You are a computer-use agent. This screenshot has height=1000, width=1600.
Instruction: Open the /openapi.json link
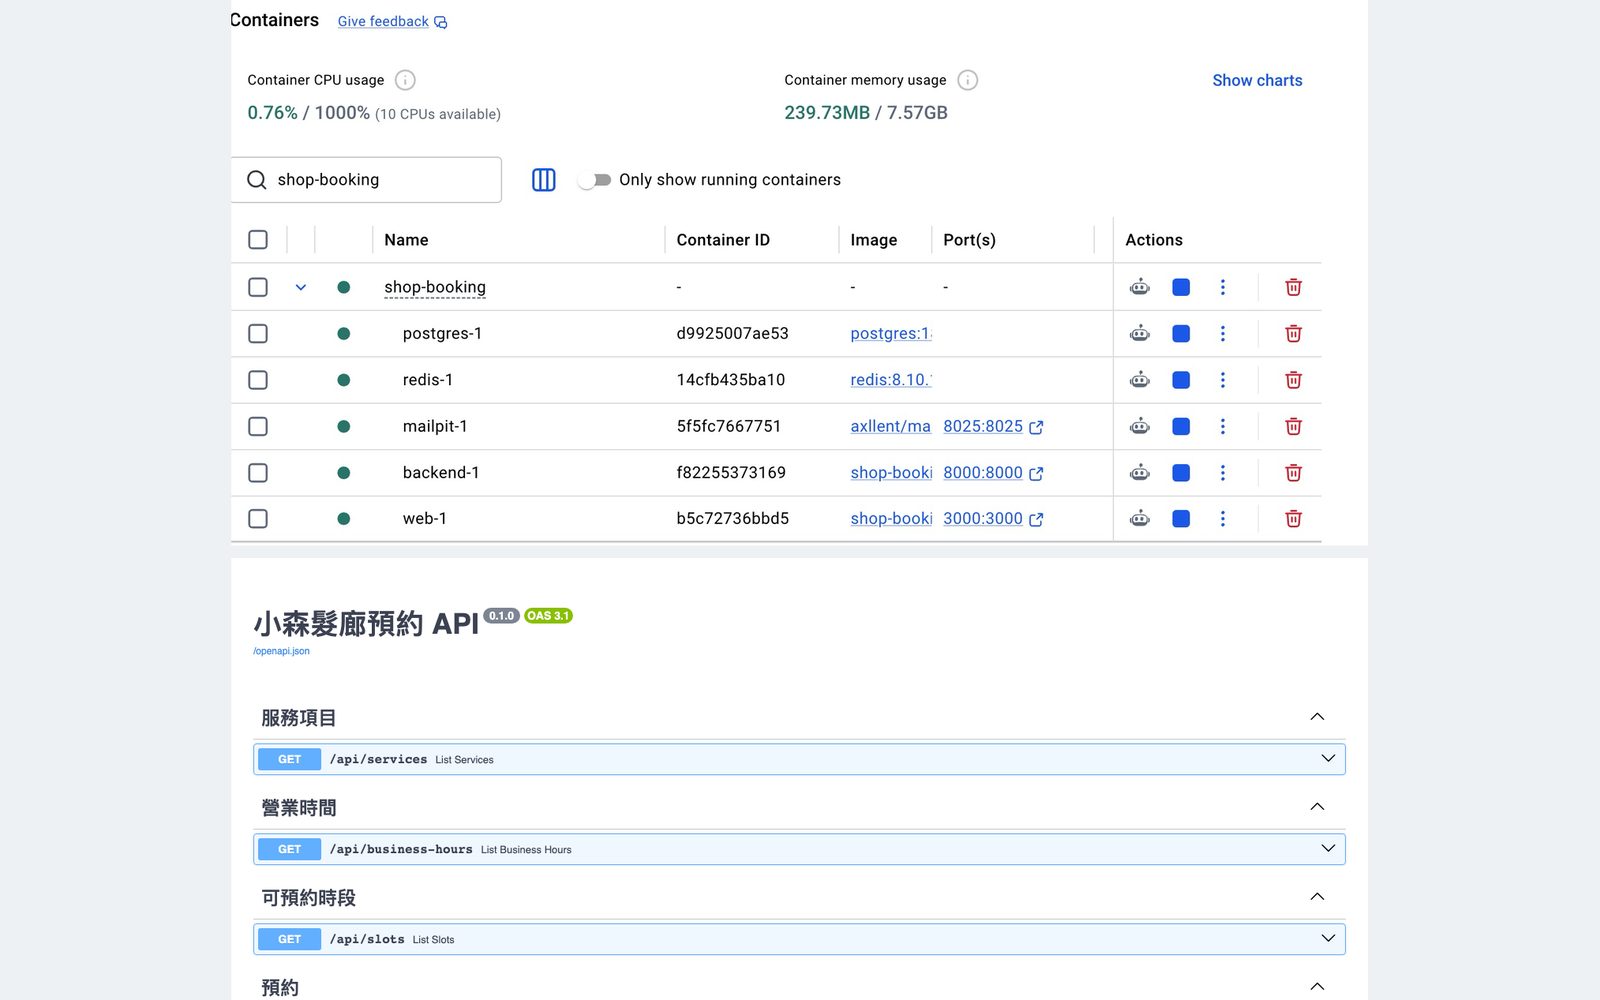coord(281,651)
